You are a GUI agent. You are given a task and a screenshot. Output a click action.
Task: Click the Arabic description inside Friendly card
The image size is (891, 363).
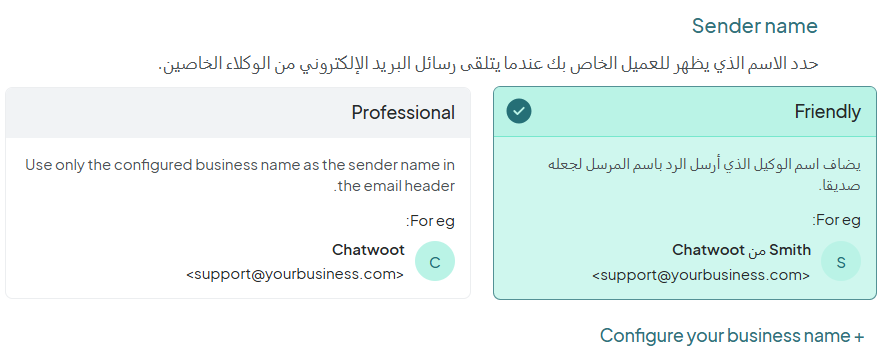tap(704, 175)
